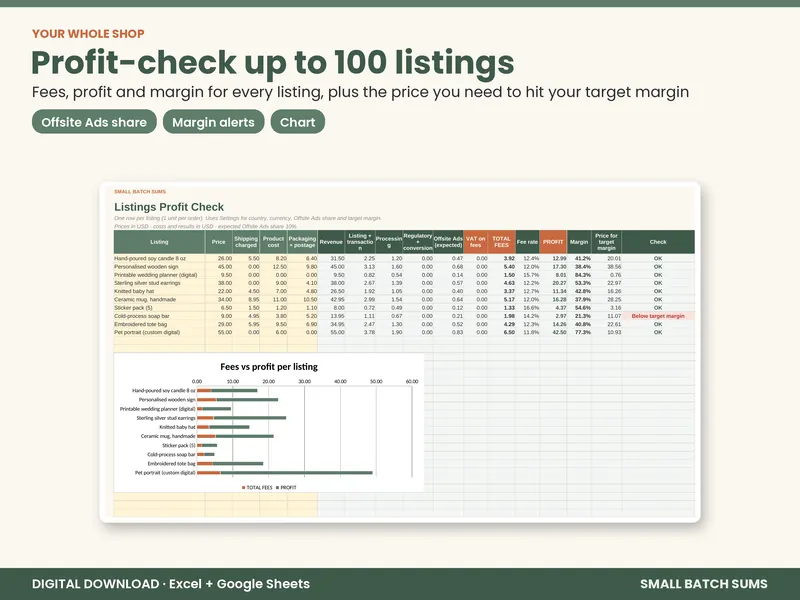The height and width of the screenshot is (600, 800).
Task: Click the 'DIGITAL DOWNLOAD · Excel + Google Sheets' footer text
Action: coord(171,584)
